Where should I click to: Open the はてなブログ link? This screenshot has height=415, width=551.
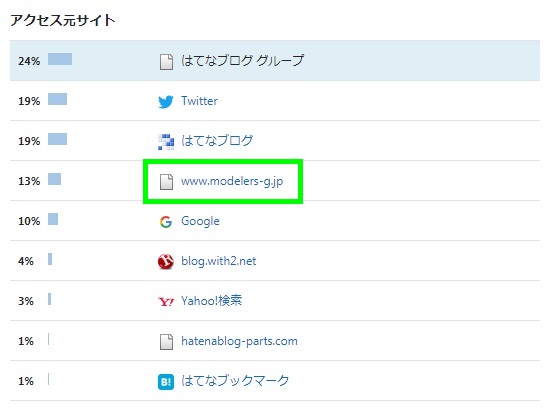click(217, 141)
